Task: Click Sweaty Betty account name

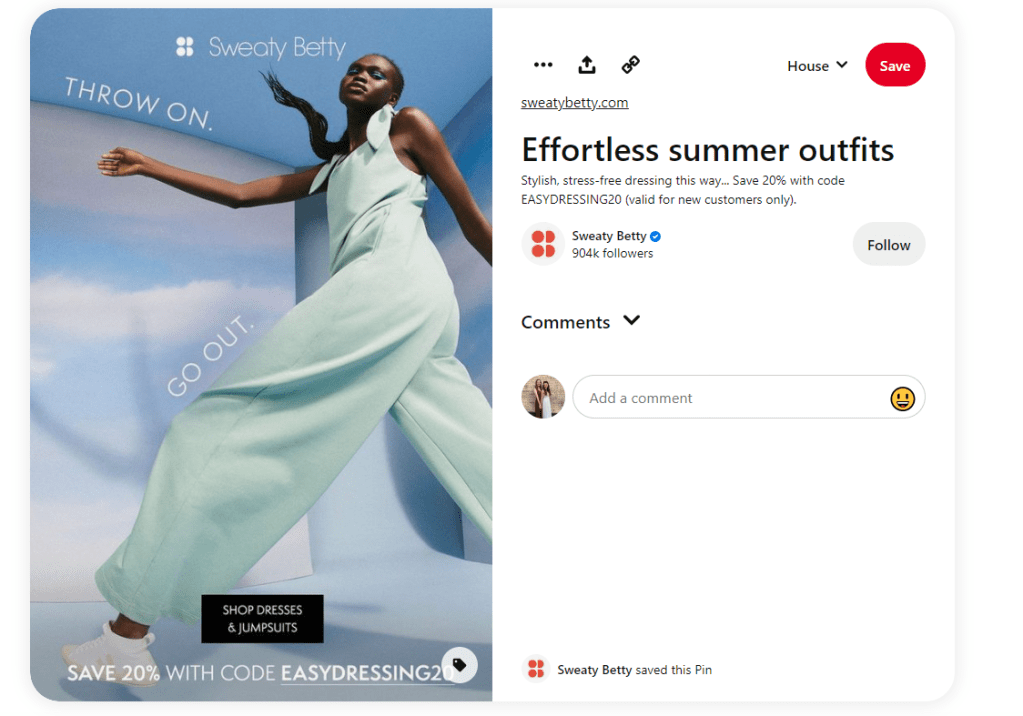Action: (x=609, y=236)
